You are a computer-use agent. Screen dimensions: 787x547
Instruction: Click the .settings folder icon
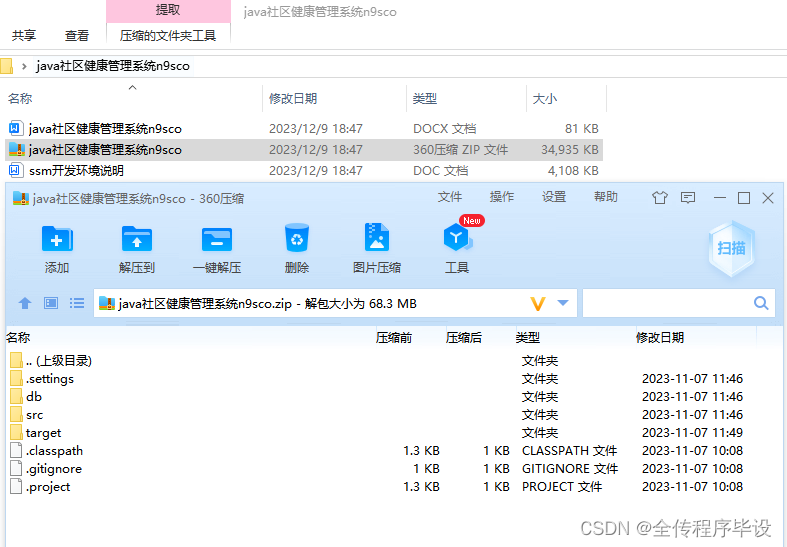(x=16, y=378)
